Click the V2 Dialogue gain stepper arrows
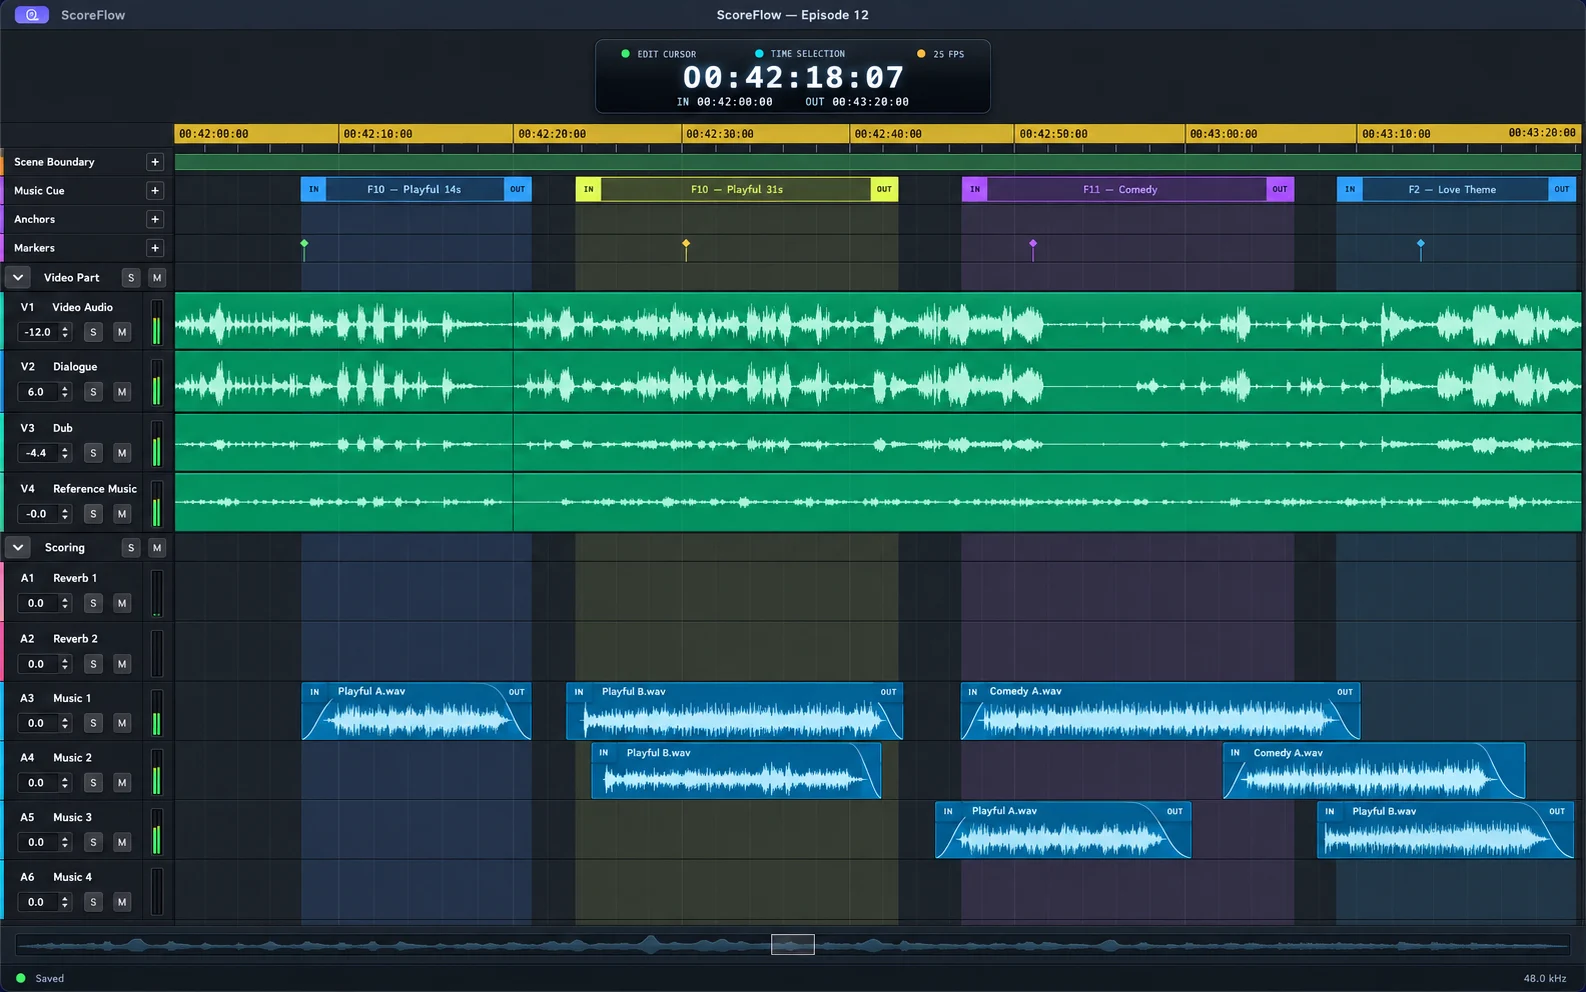 65,392
